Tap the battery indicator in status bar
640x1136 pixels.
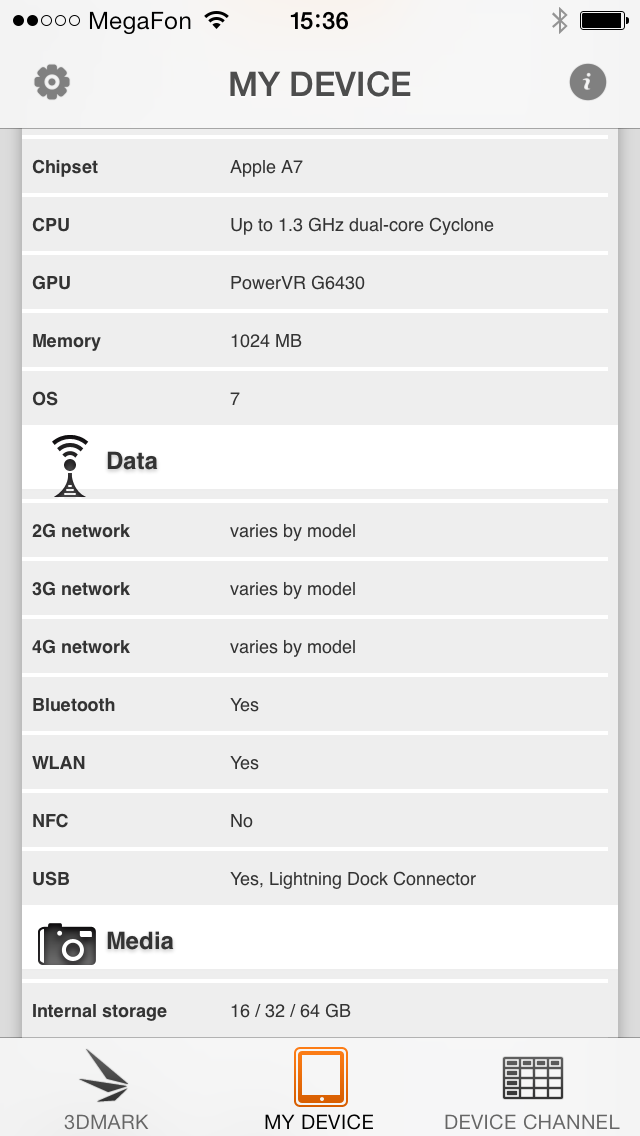coord(603,20)
